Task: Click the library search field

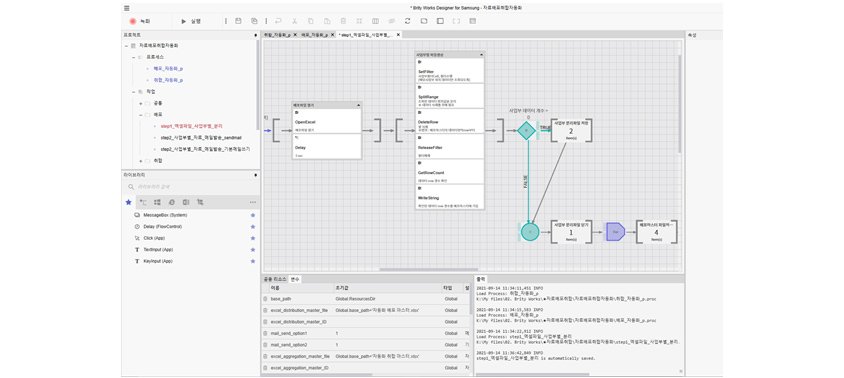Action: [191, 187]
